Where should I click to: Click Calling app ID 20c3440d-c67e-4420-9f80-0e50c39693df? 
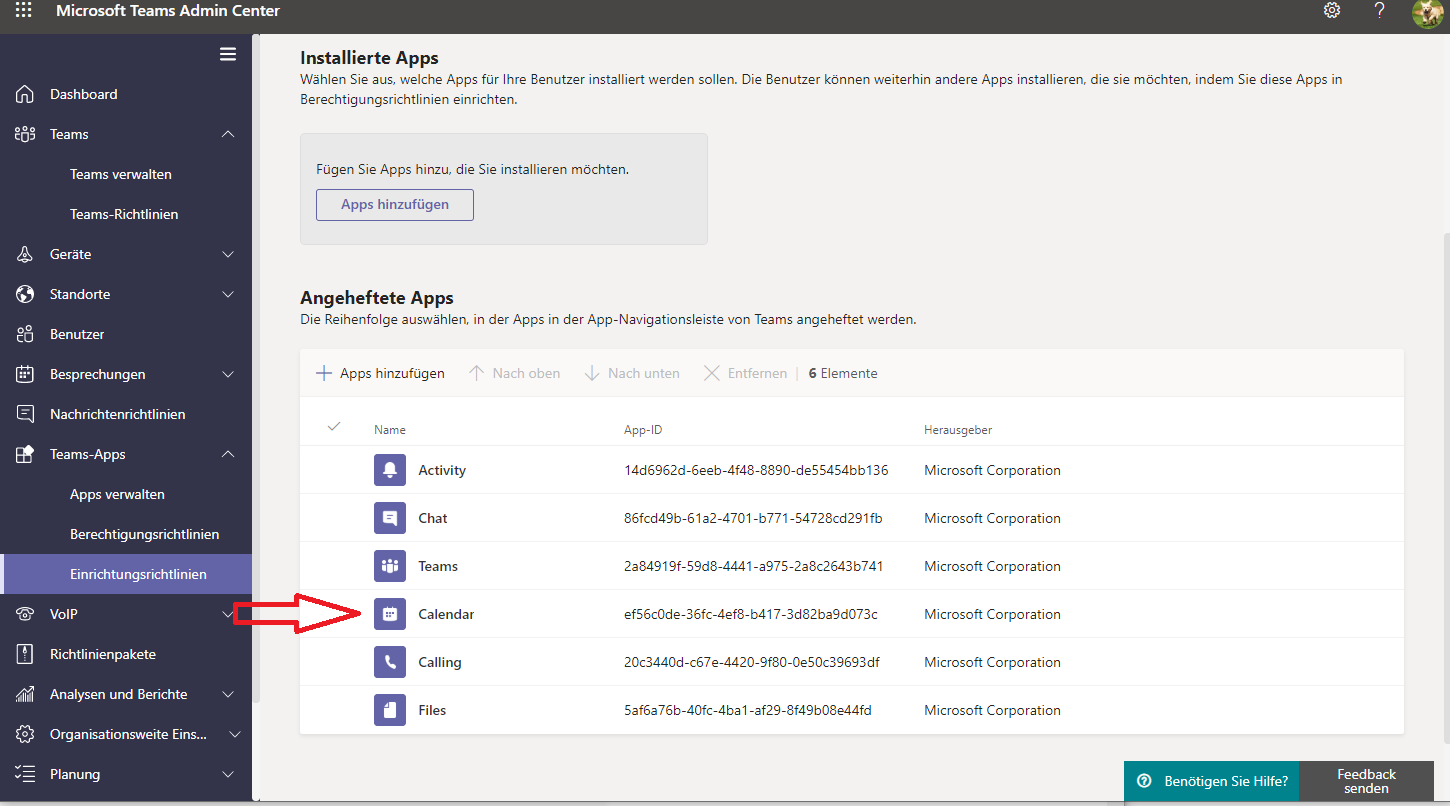click(x=752, y=662)
